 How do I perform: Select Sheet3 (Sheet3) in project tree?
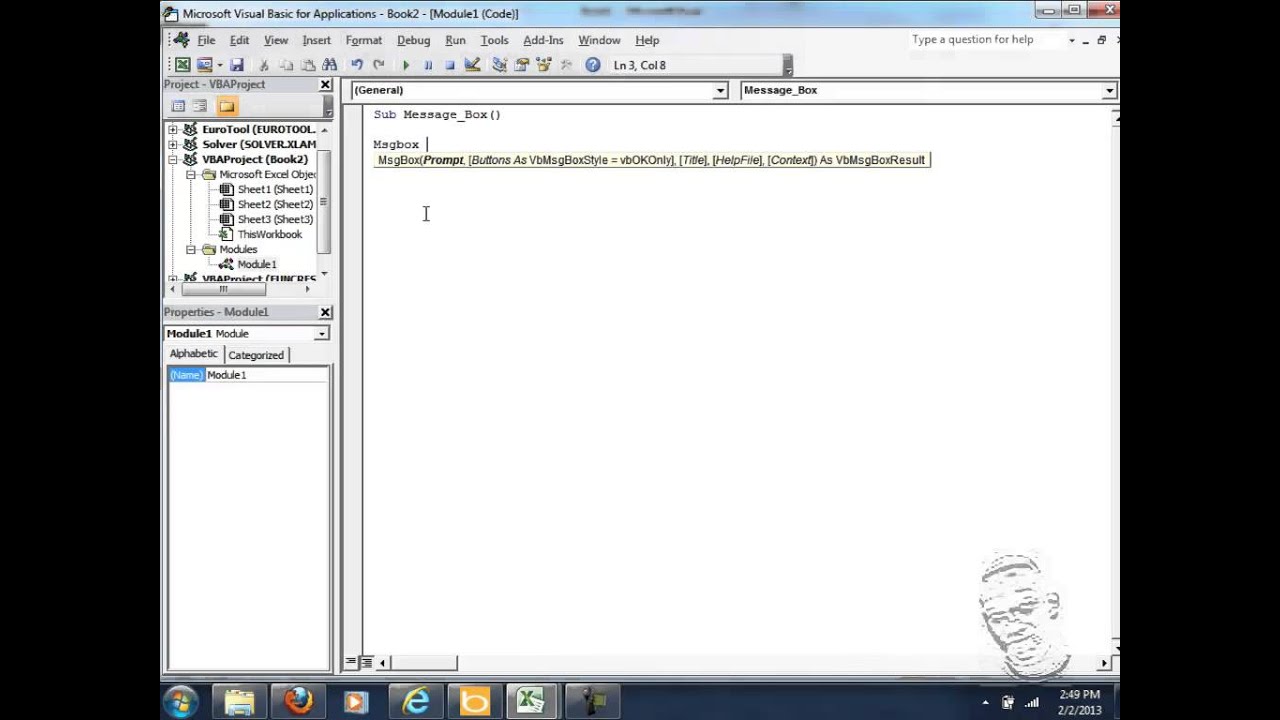click(x=275, y=219)
